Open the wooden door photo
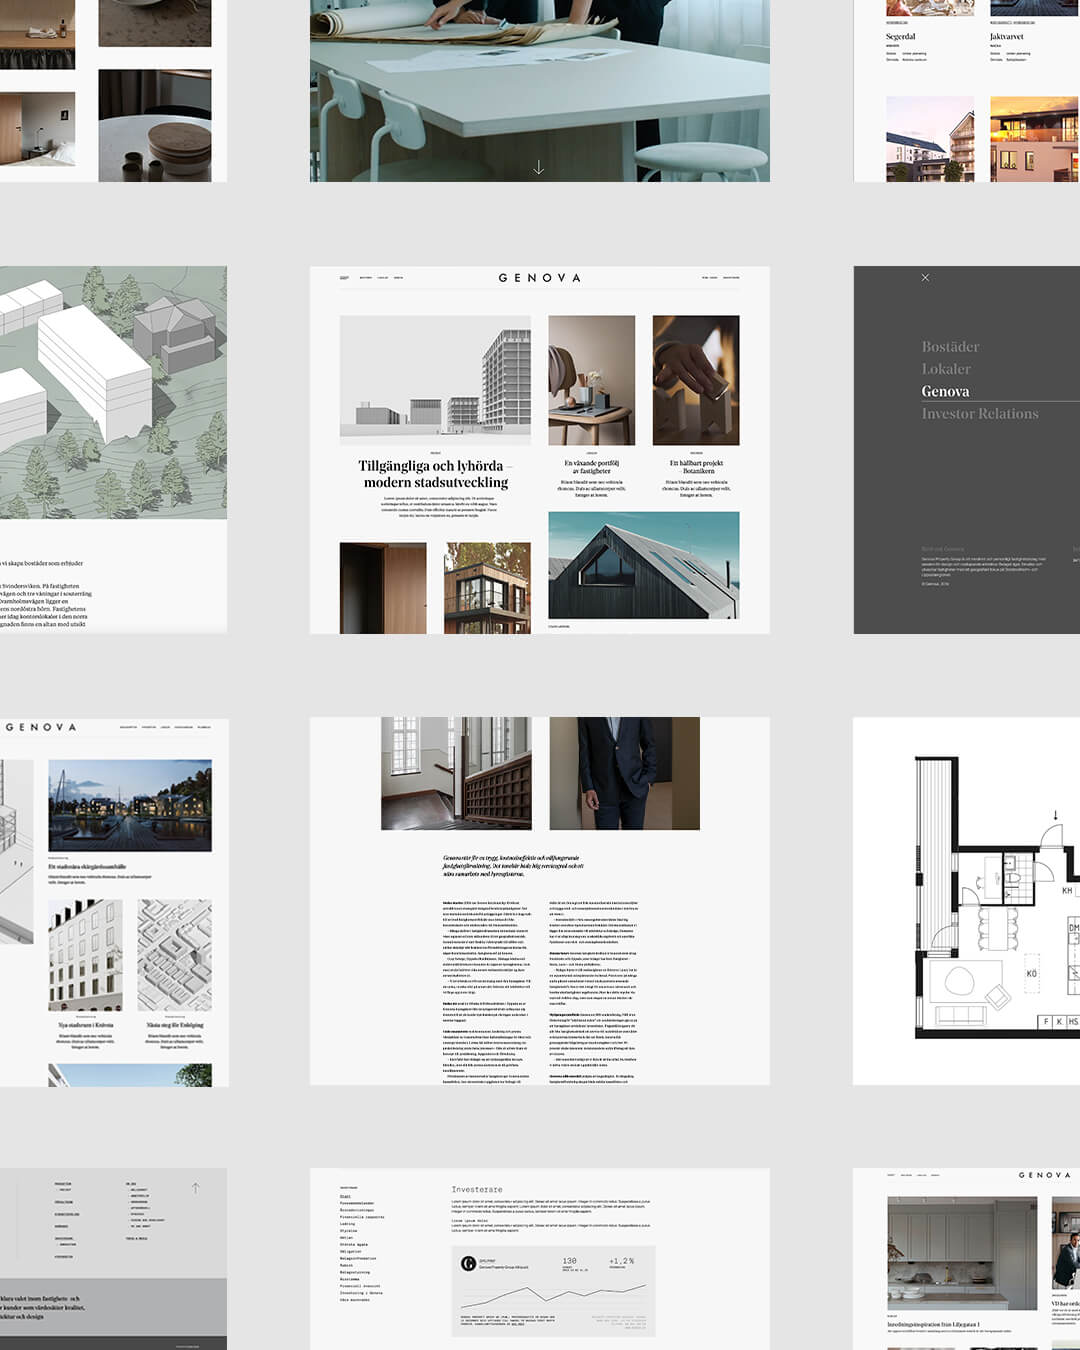Viewport: 1080px width, 1350px height. (383, 588)
